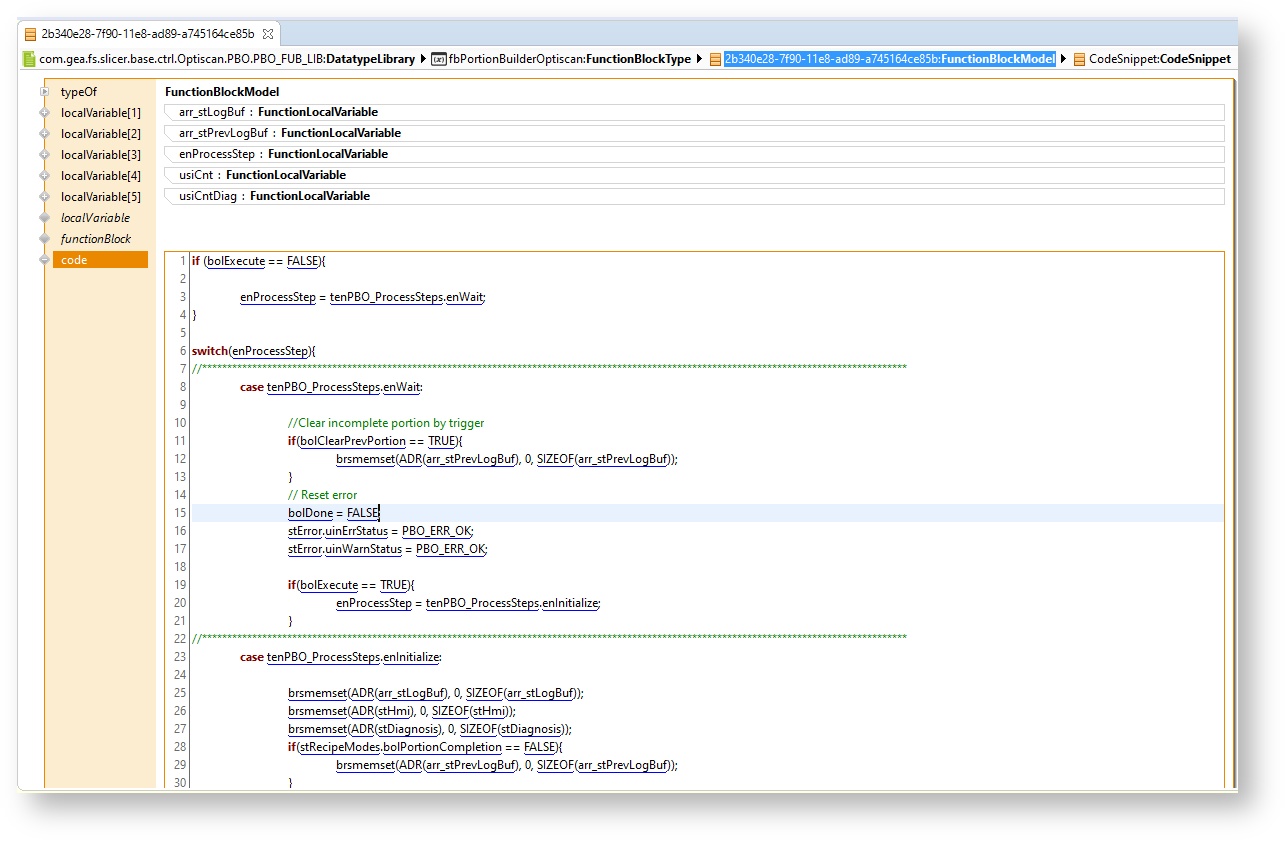Viewport: 1286px width, 841px height.
Task: Select localVariable[5] in the tree
Action: point(100,197)
